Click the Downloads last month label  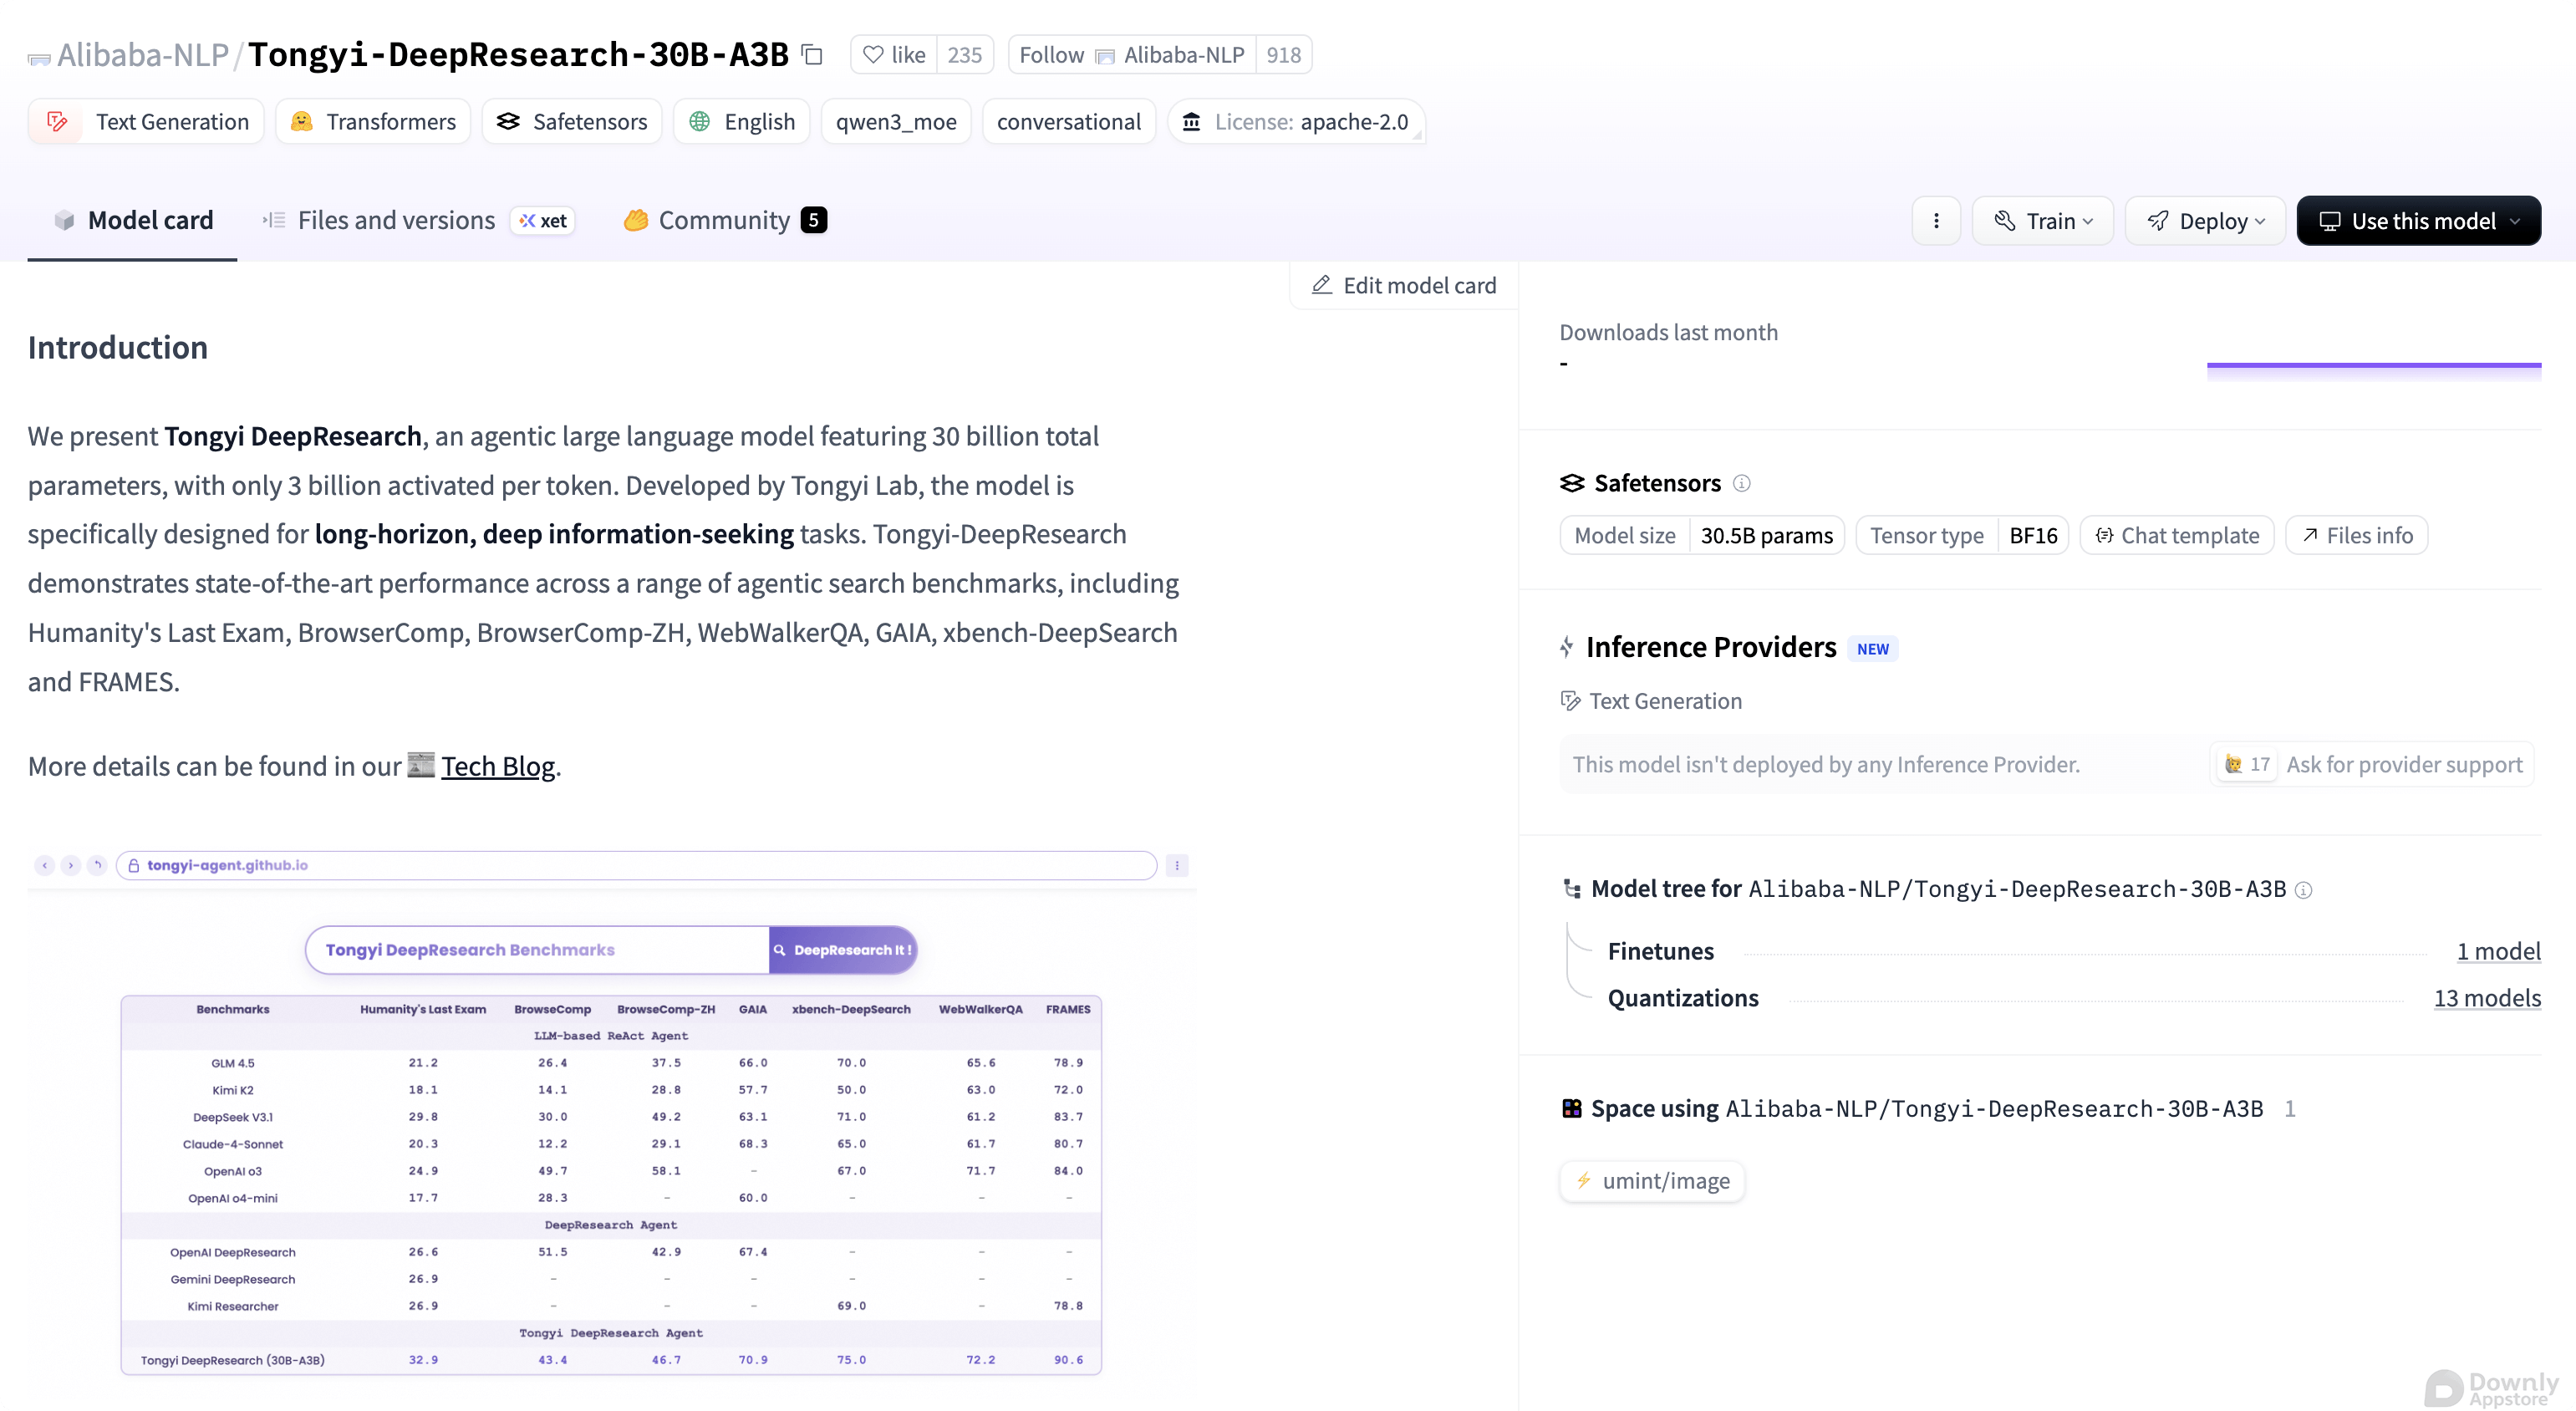pos(1668,332)
